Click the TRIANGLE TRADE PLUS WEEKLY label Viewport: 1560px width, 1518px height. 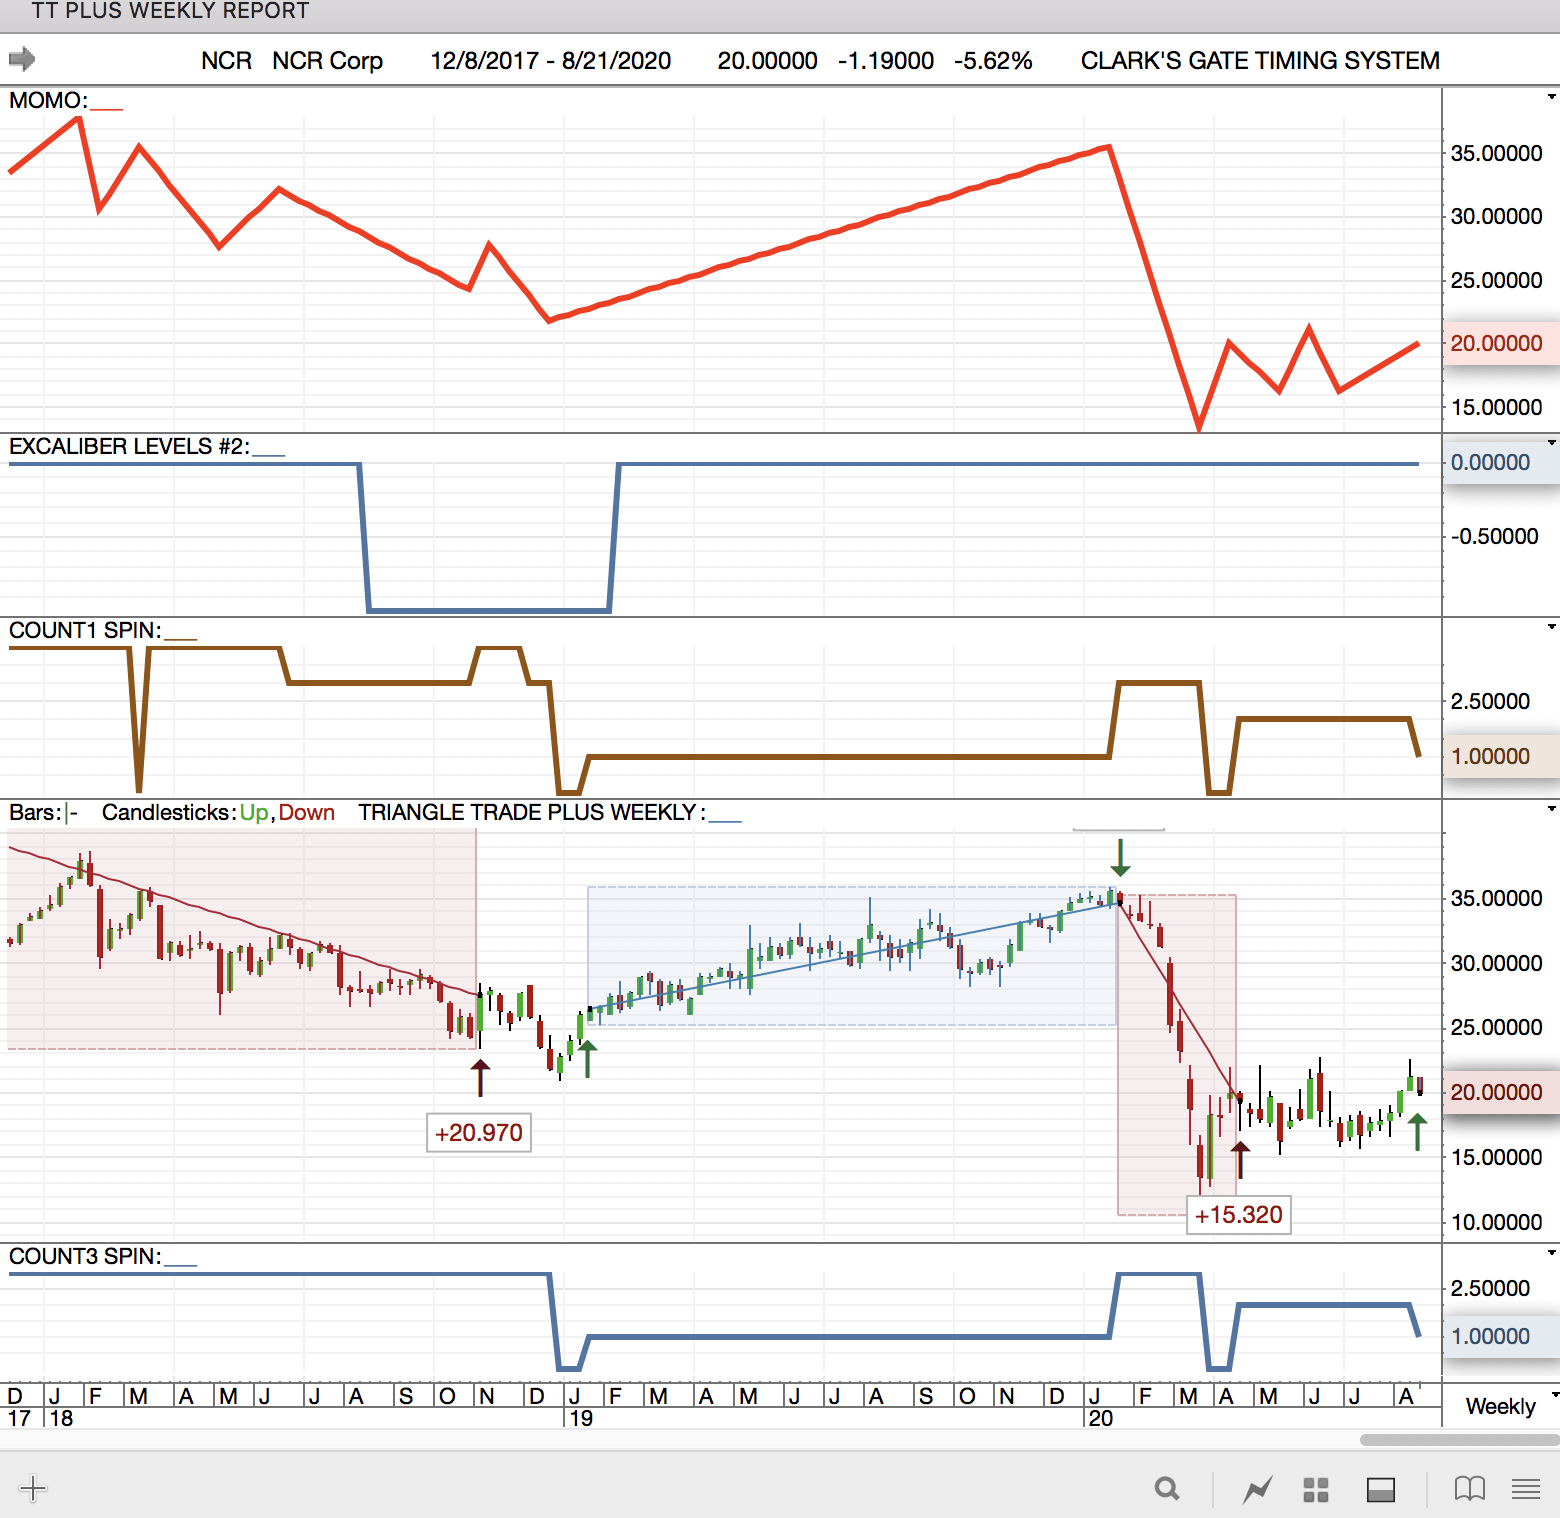coord(531,812)
